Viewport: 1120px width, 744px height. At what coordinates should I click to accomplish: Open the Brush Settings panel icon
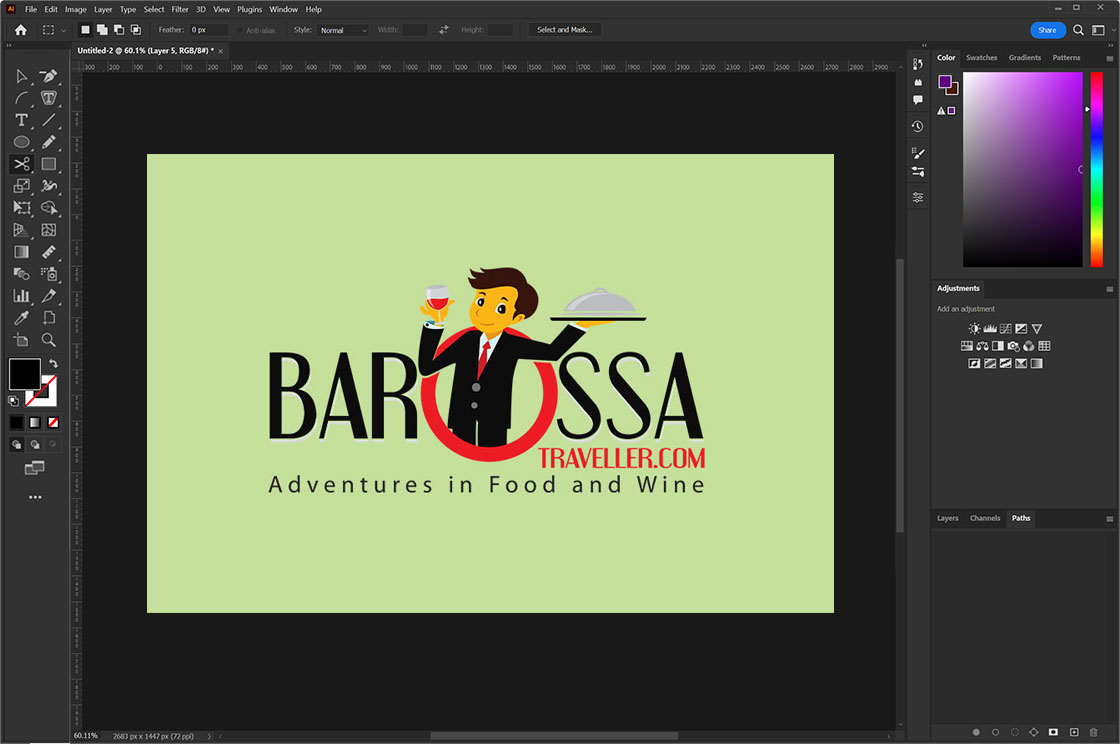[918, 153]
